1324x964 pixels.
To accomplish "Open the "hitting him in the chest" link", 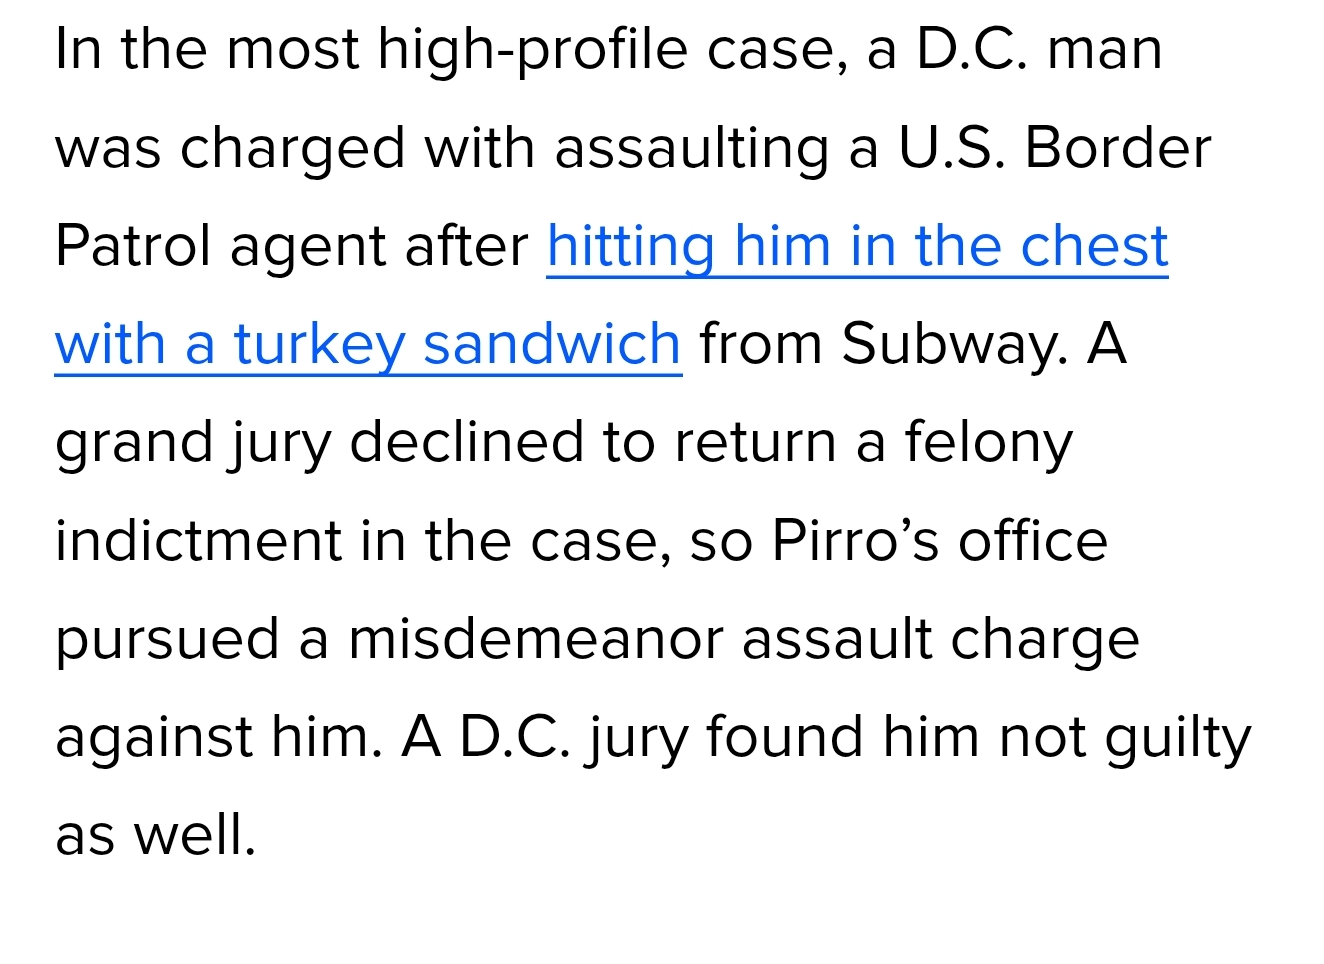I will [857, 246].
